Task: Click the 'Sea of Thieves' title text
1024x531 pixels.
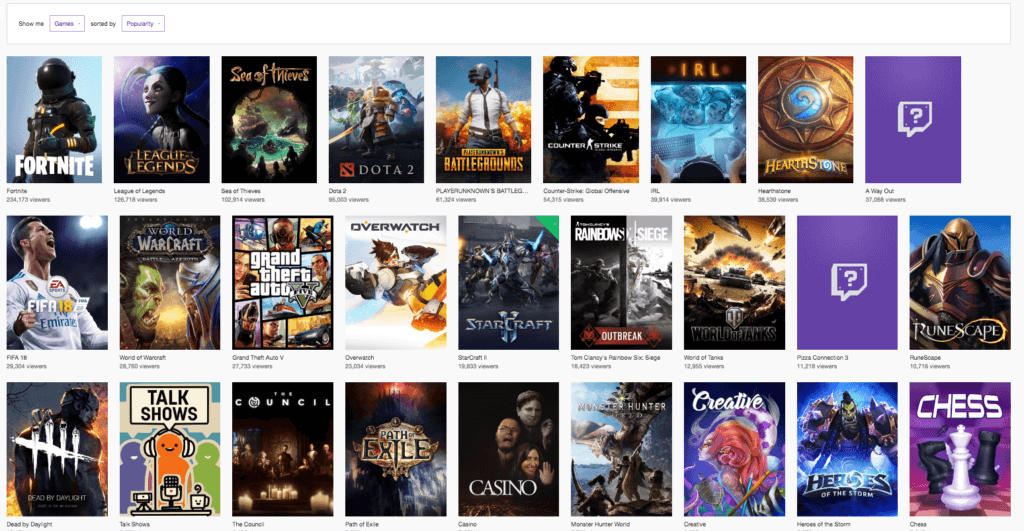Action: [241, 191]
